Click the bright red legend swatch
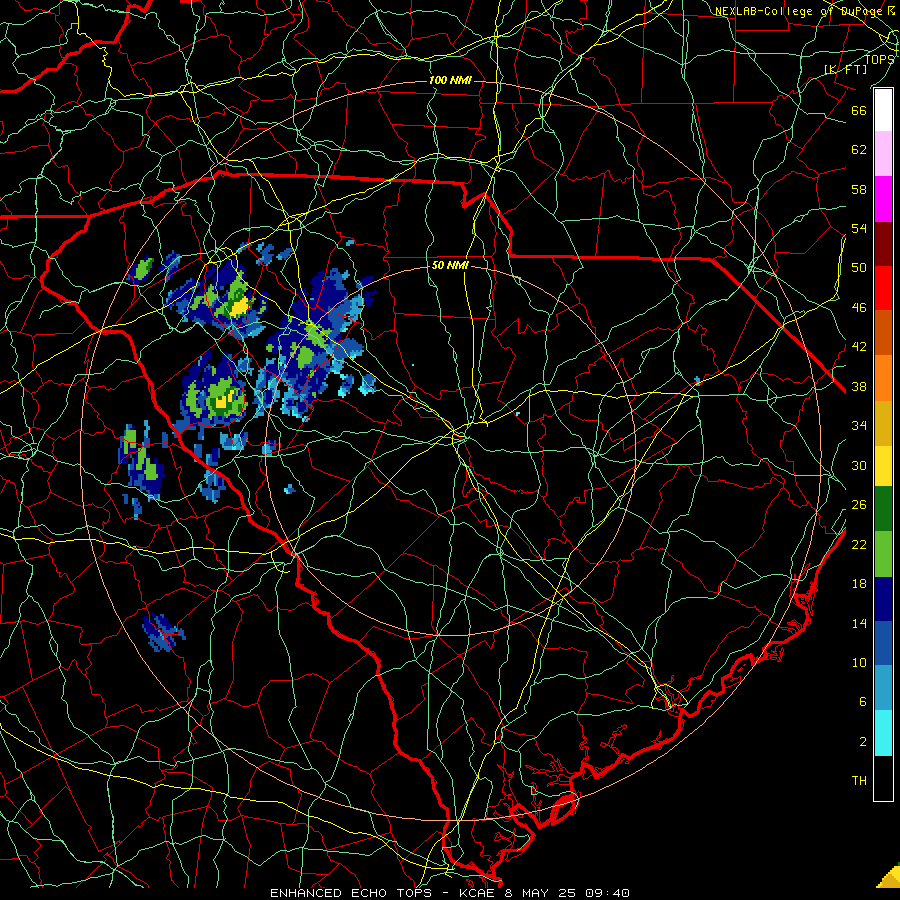This screenshot has height=900, width=900. [883, 288]
